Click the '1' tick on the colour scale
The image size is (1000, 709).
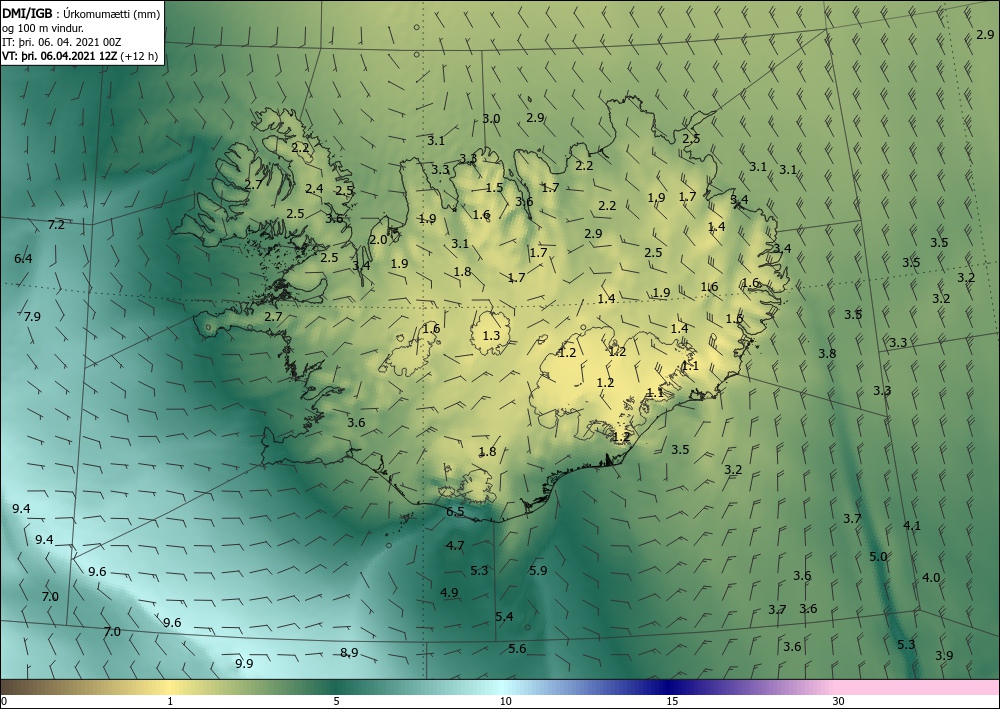point(170,701)
